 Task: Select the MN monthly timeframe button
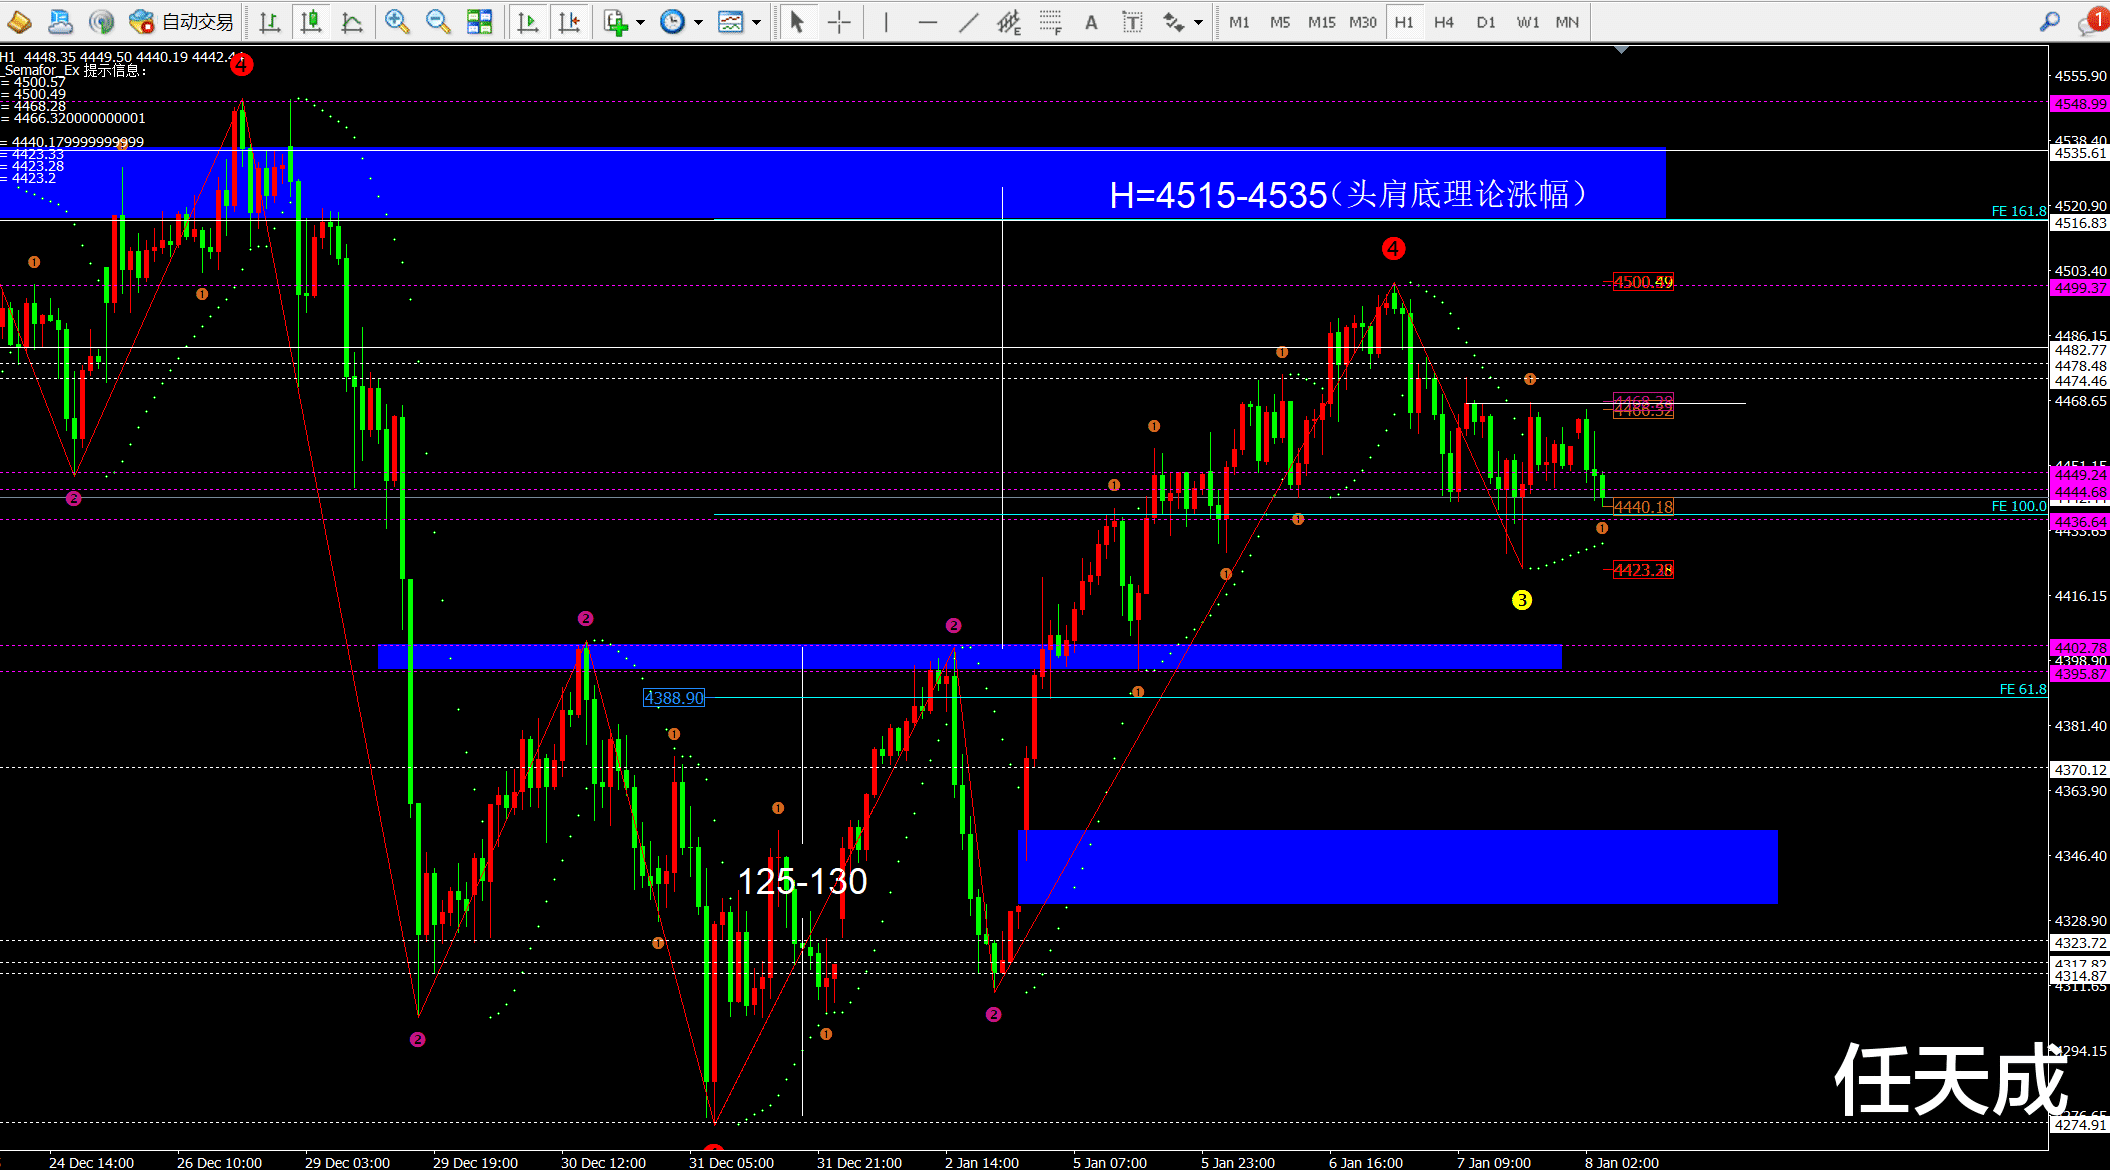(x=1567, y=21)
